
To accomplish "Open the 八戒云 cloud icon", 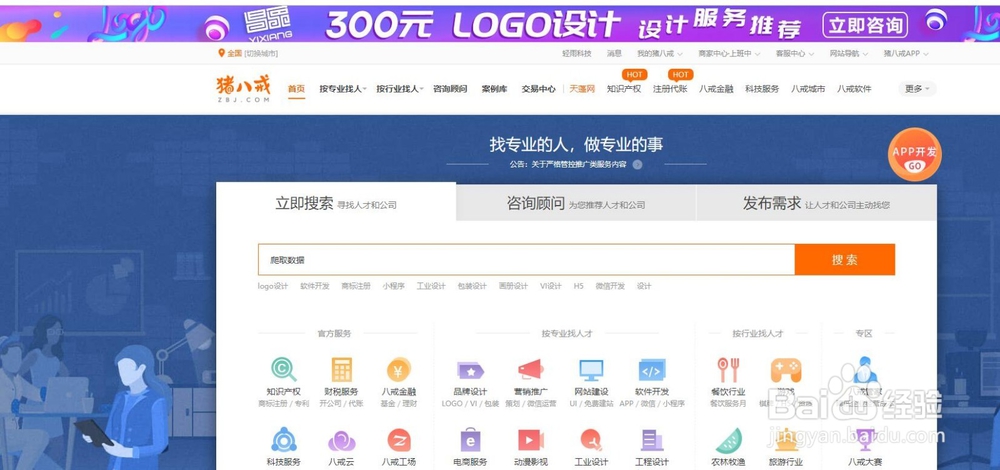I will [342, 441].
